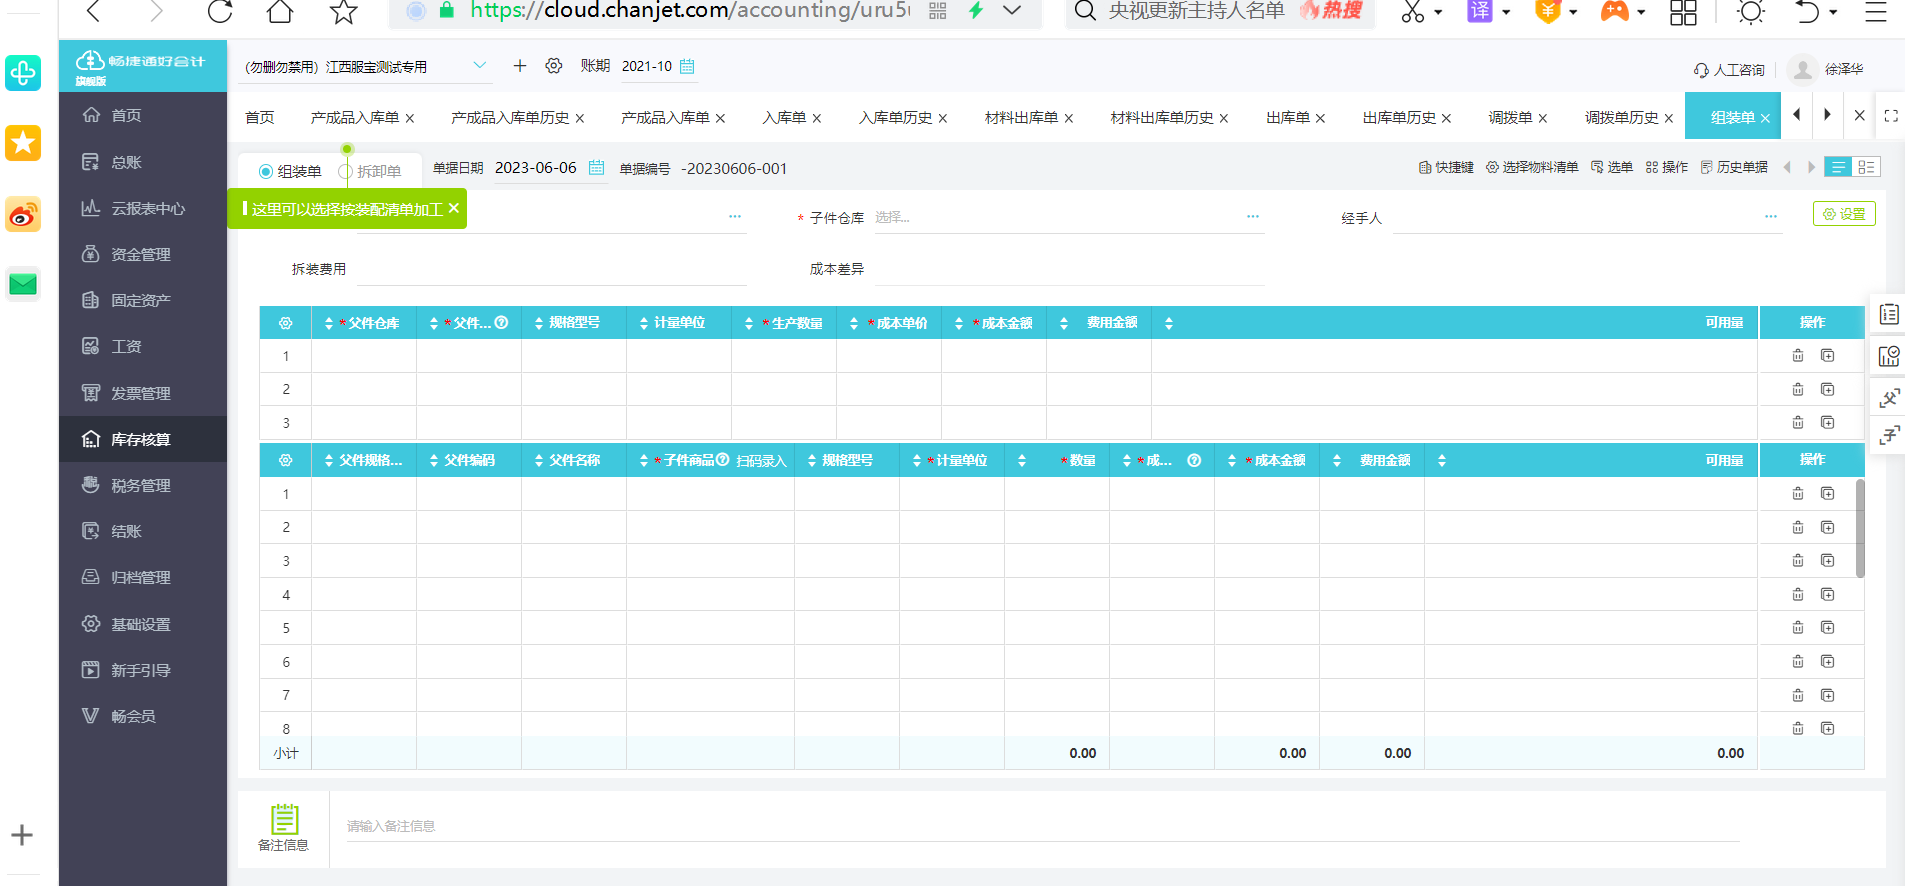This screenshot has height=886, width=1905.
Task: Select the 拆卸单 radio button
Action: pyautogui.click(x=346, y=172)
